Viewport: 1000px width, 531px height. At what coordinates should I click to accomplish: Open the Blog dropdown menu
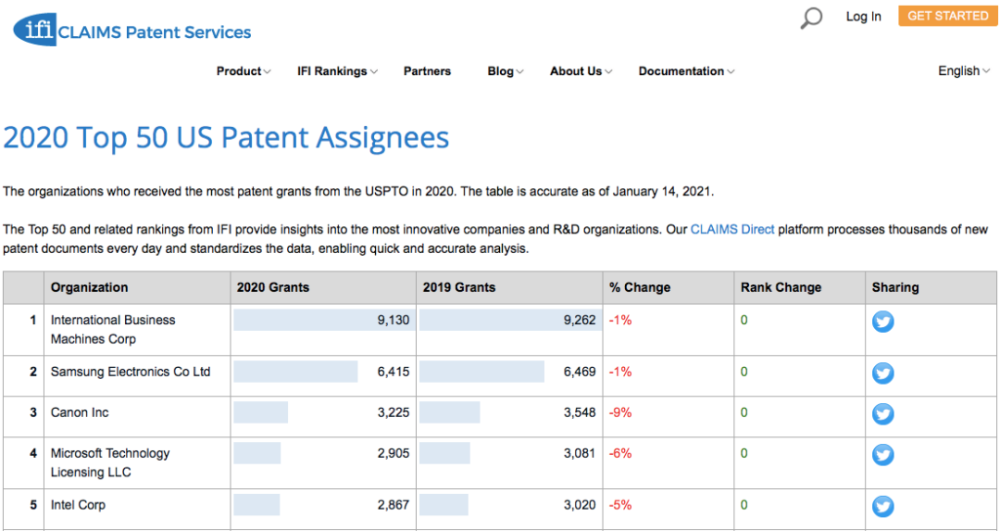coord(506,71)
